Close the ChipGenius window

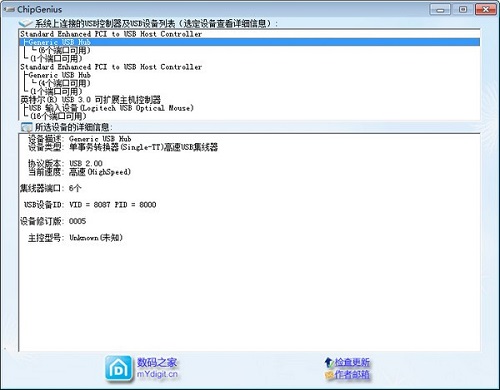click(x=486, y=9)
